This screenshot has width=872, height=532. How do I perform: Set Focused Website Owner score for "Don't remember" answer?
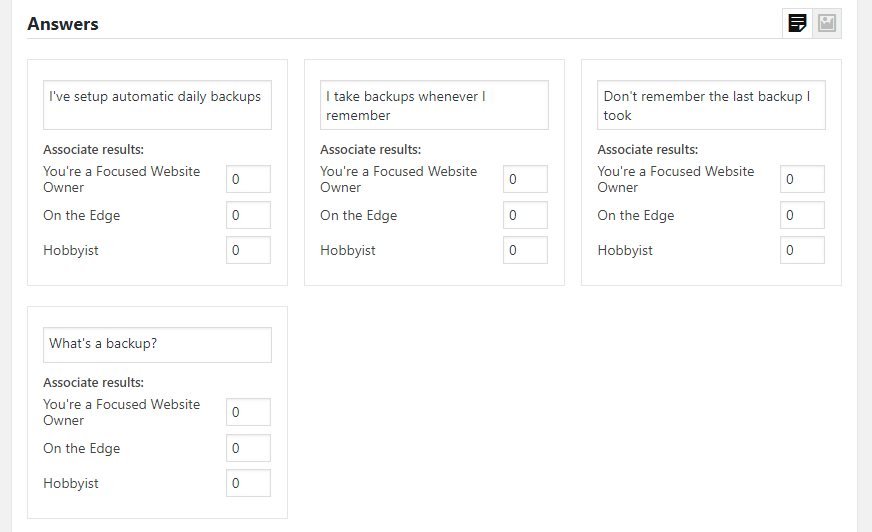coord(802,179)
